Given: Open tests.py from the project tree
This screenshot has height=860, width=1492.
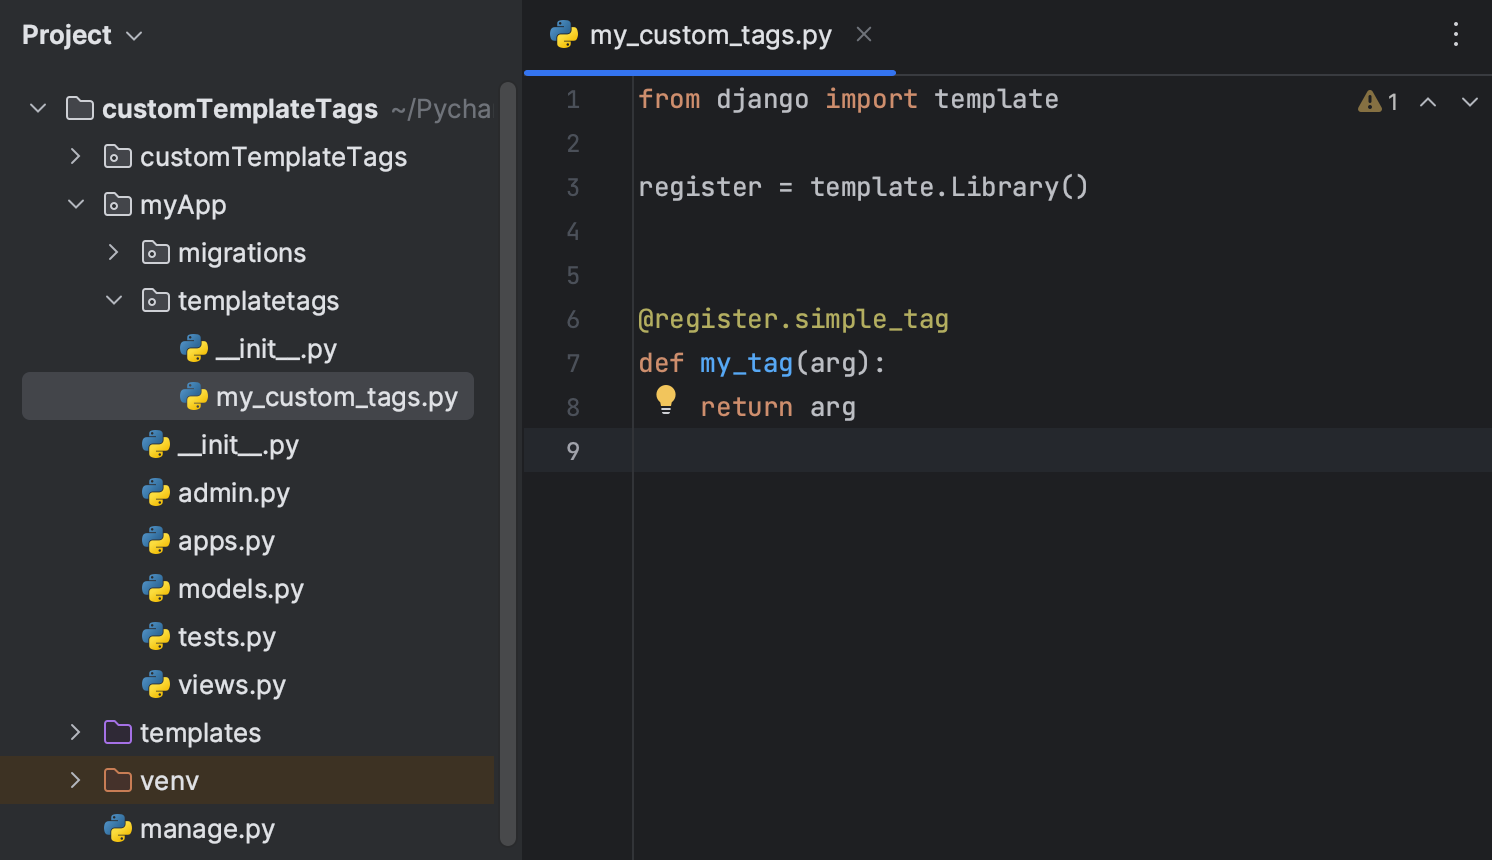Looking at the screenshot, I should [227, 636].
